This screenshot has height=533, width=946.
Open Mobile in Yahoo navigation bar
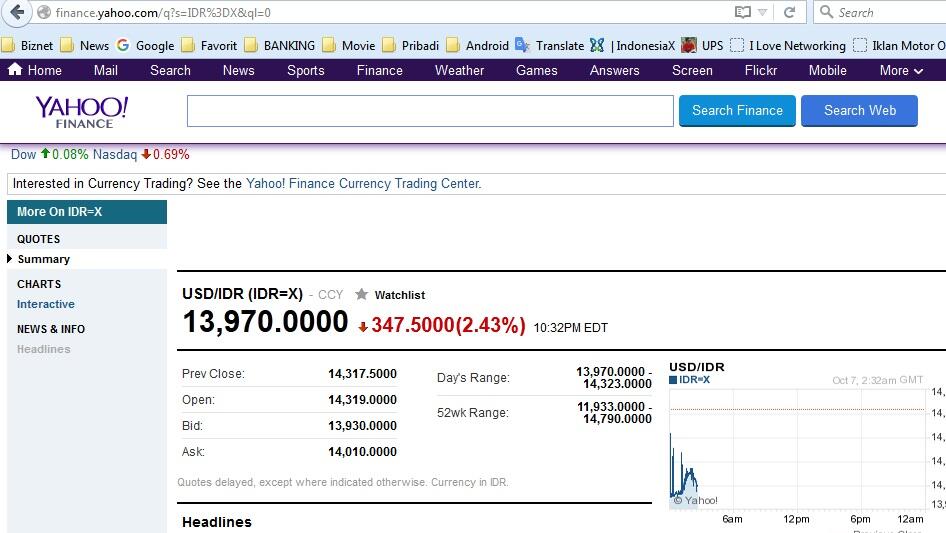827,70
